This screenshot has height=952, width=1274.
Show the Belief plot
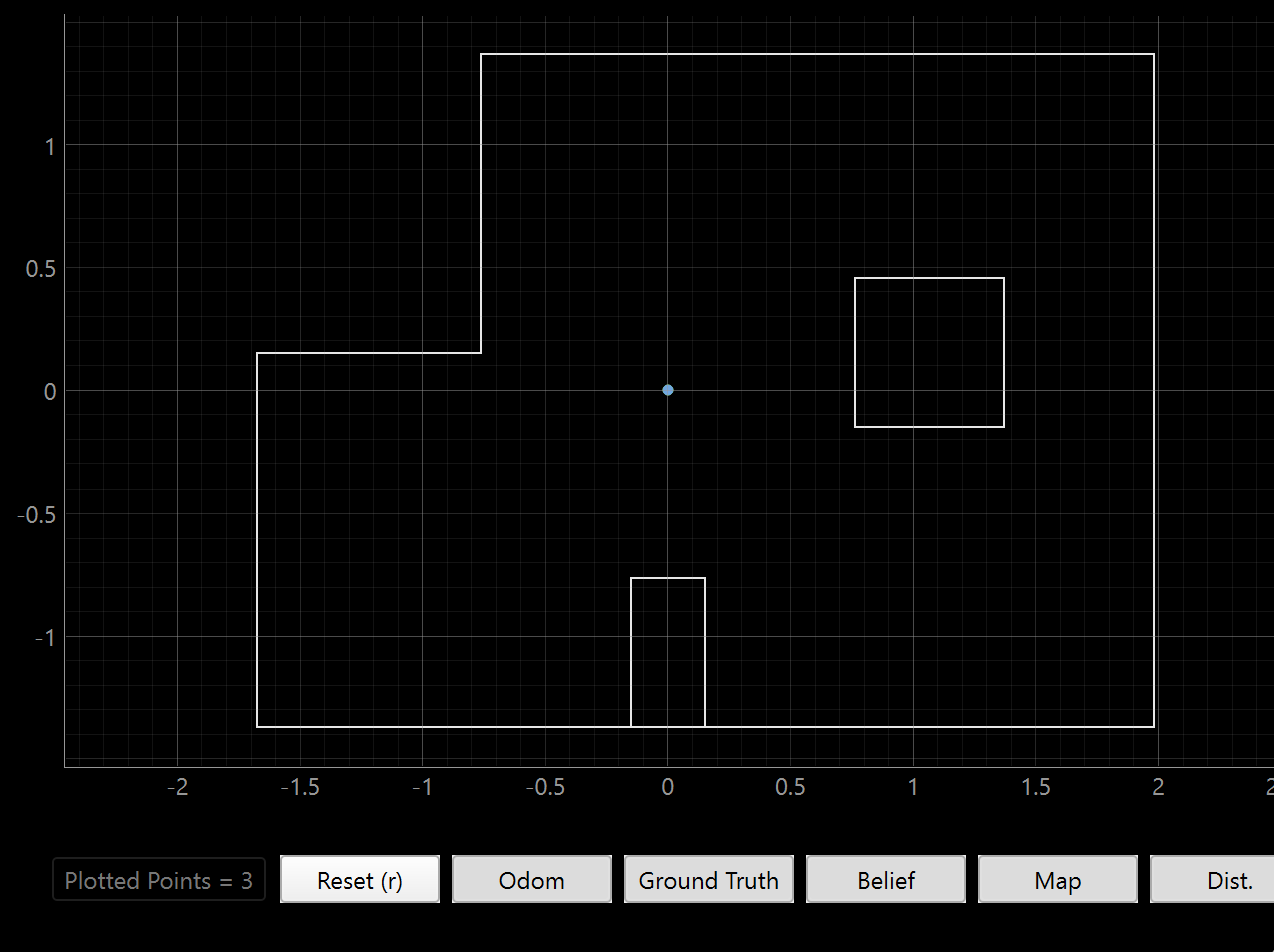coord(886,880)
